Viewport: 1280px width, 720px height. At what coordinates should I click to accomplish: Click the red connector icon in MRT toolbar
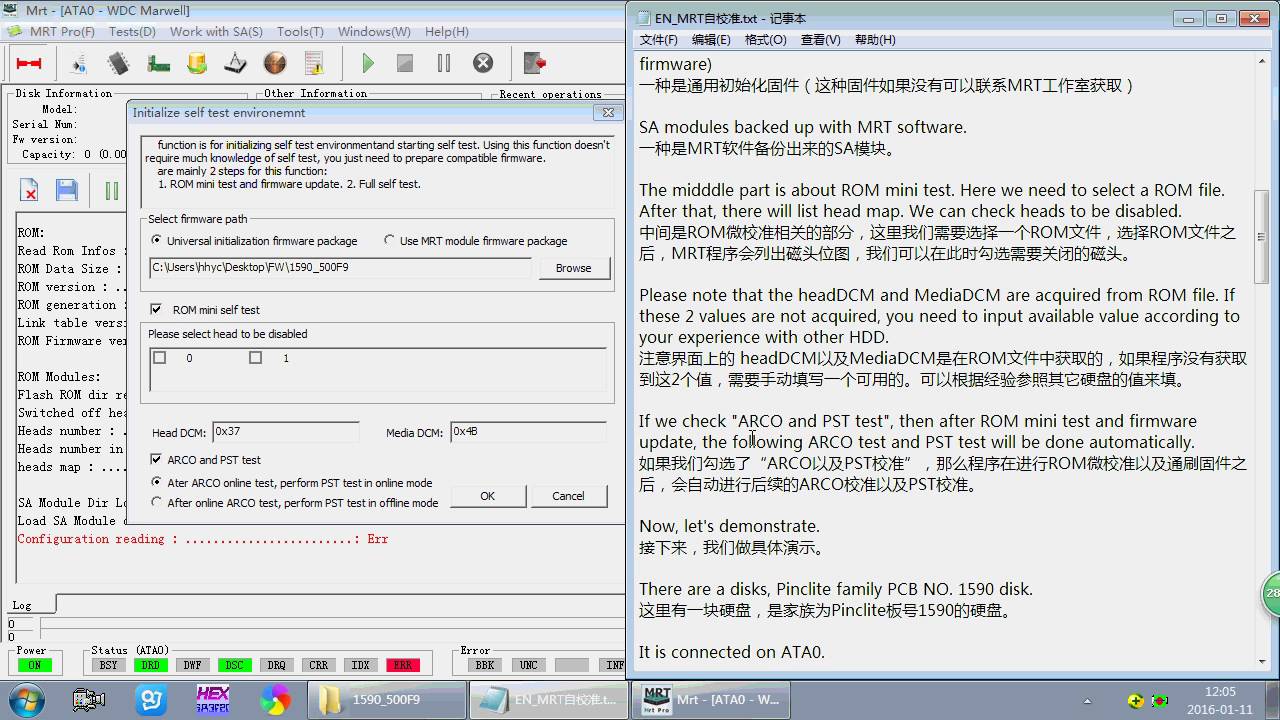[28, 63]
